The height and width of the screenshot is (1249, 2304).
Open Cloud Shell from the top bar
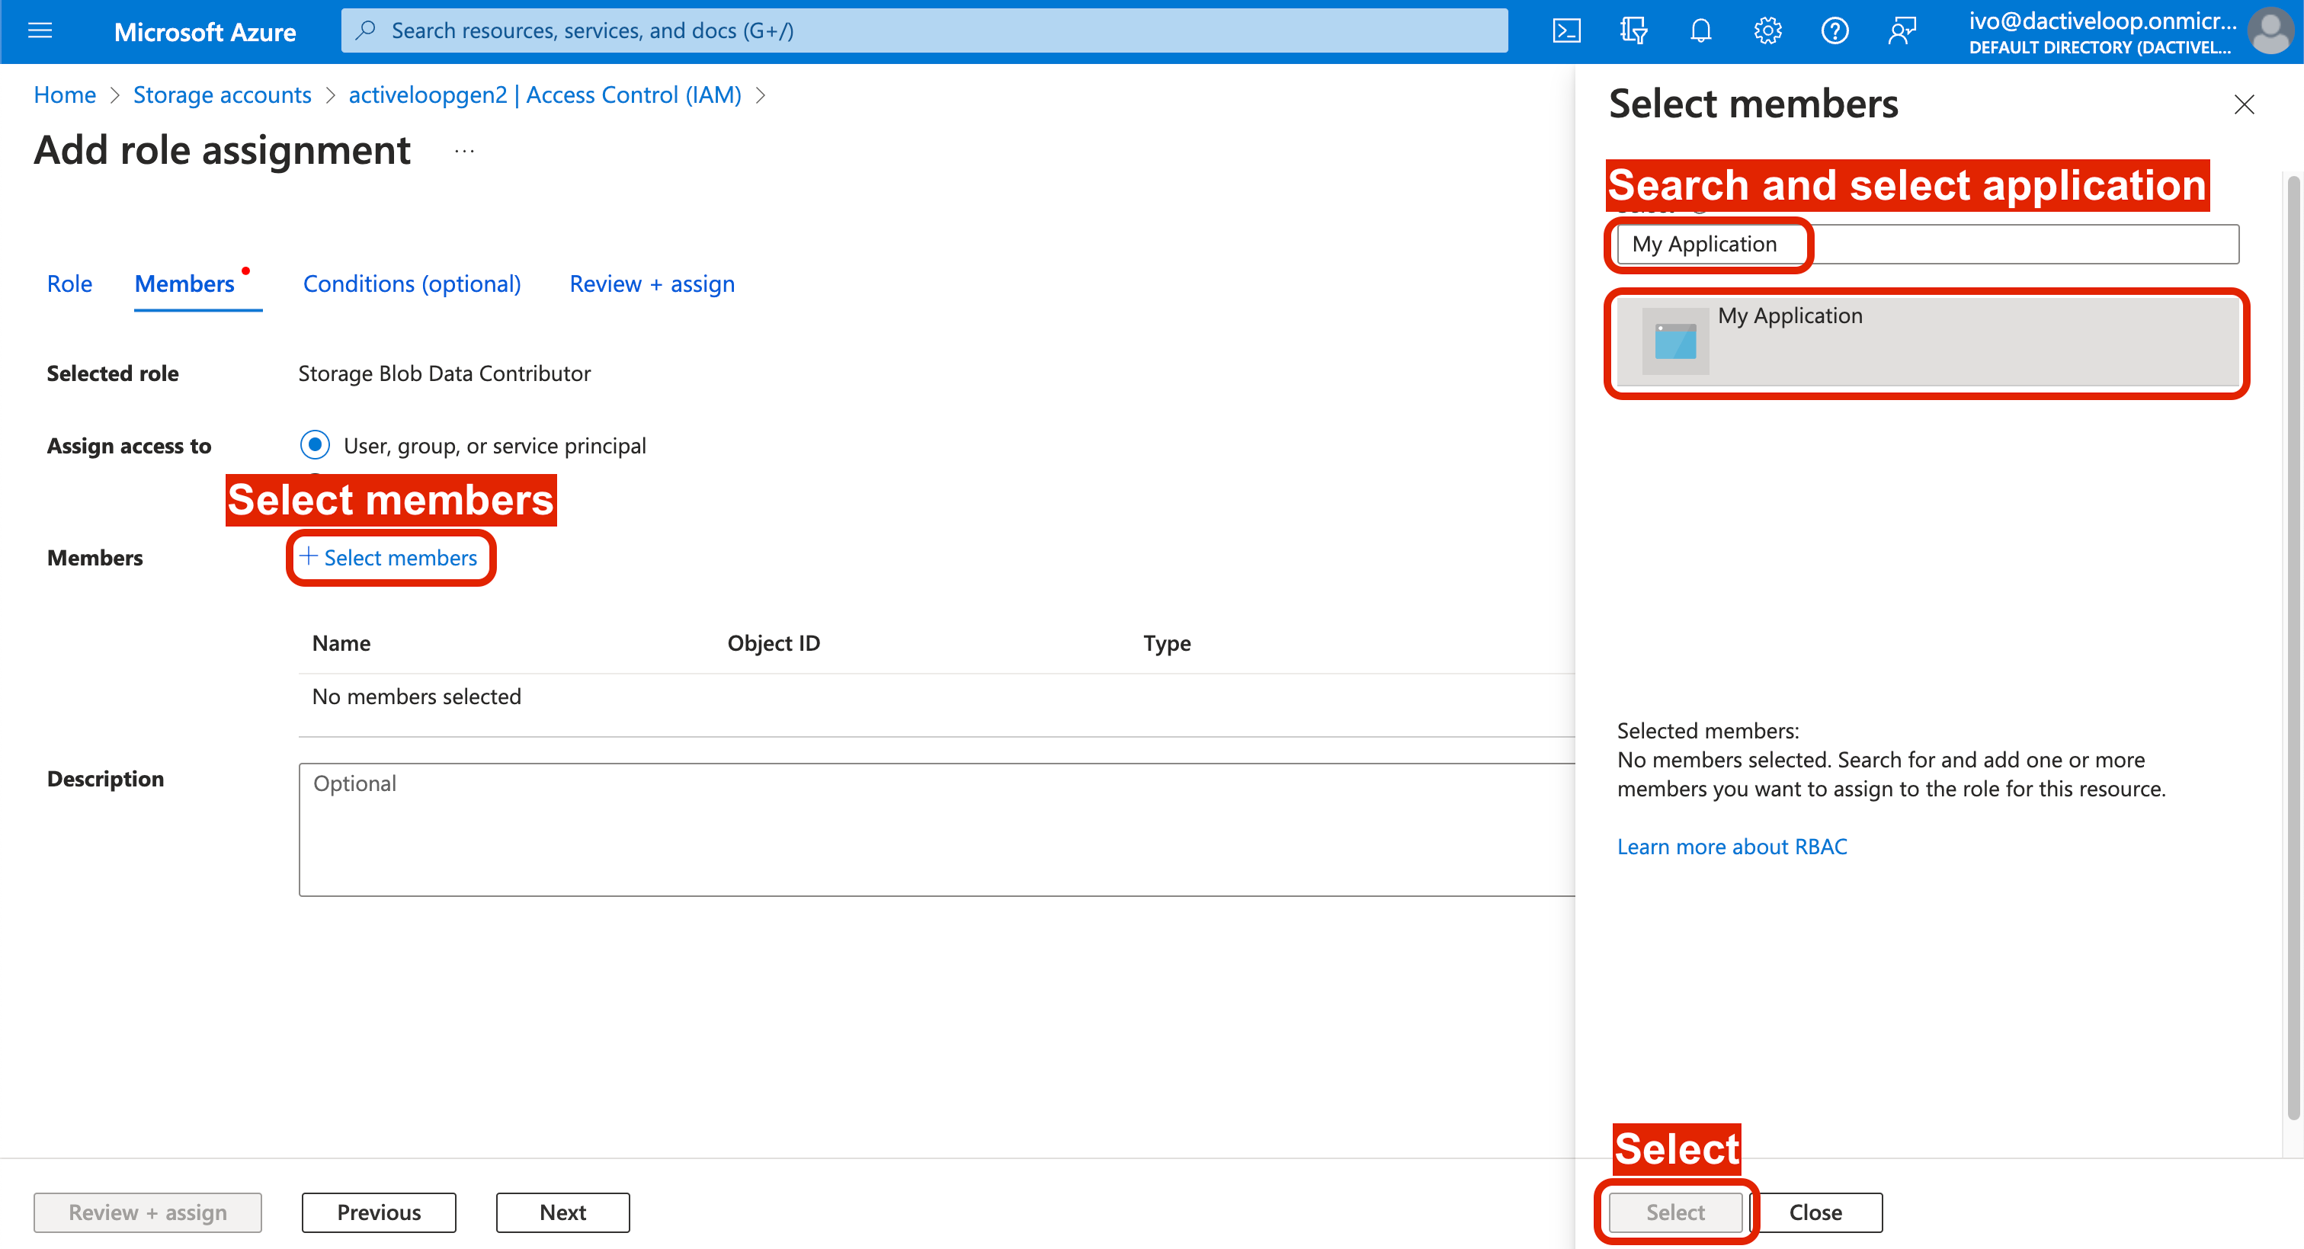(x=1566, y=31)
